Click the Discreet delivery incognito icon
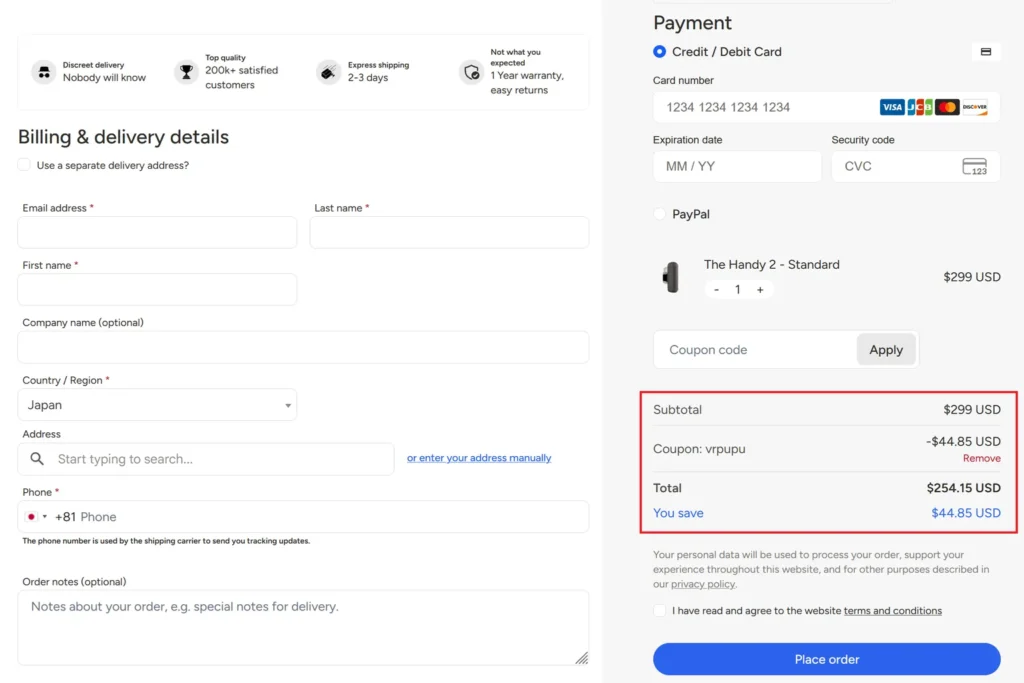This screenshot has height=683, width=1024. [x=44, y=72]
